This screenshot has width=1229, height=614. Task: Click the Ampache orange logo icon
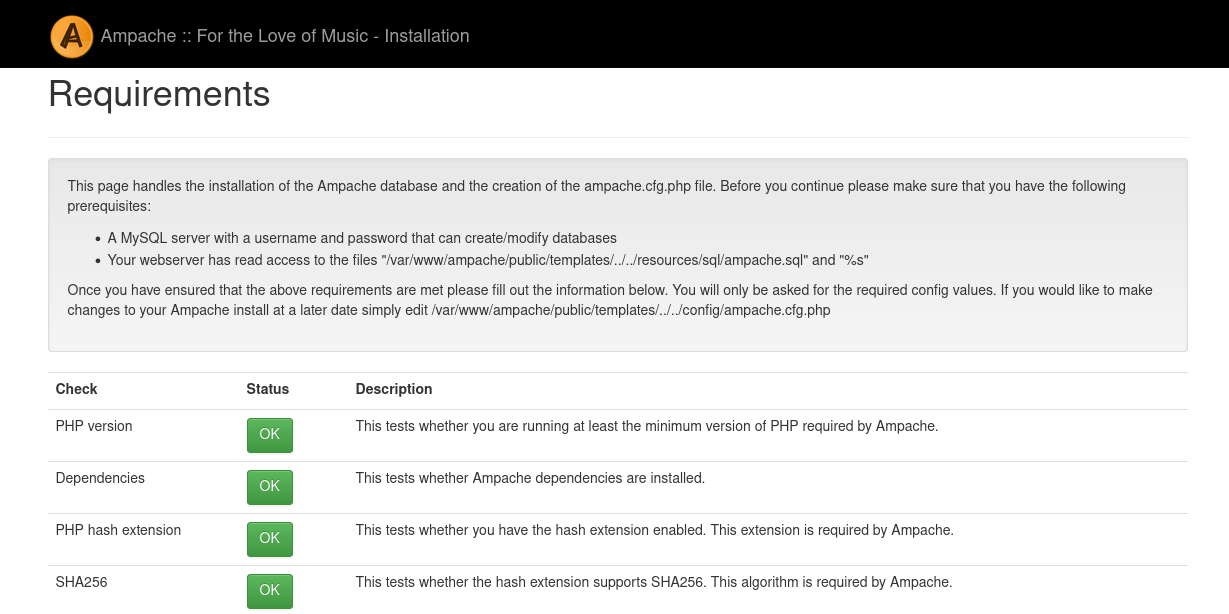(71, 36)
